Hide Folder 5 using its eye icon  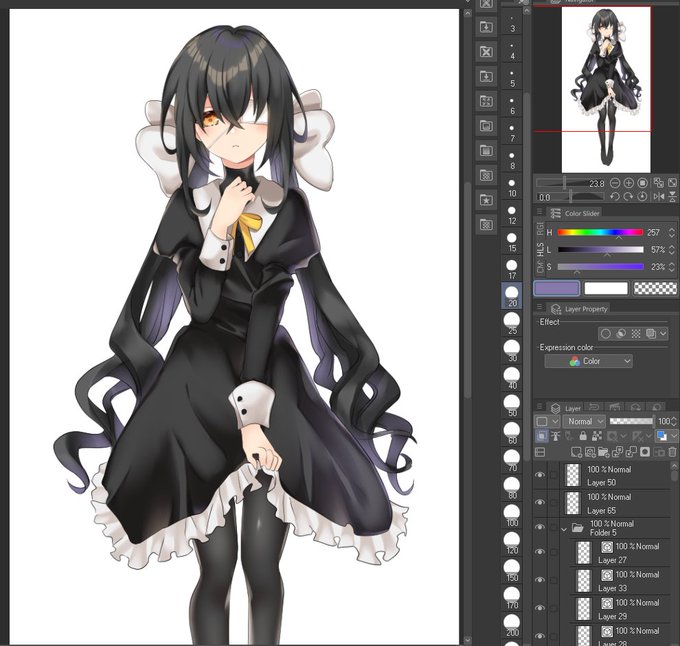tap(540, 527)
